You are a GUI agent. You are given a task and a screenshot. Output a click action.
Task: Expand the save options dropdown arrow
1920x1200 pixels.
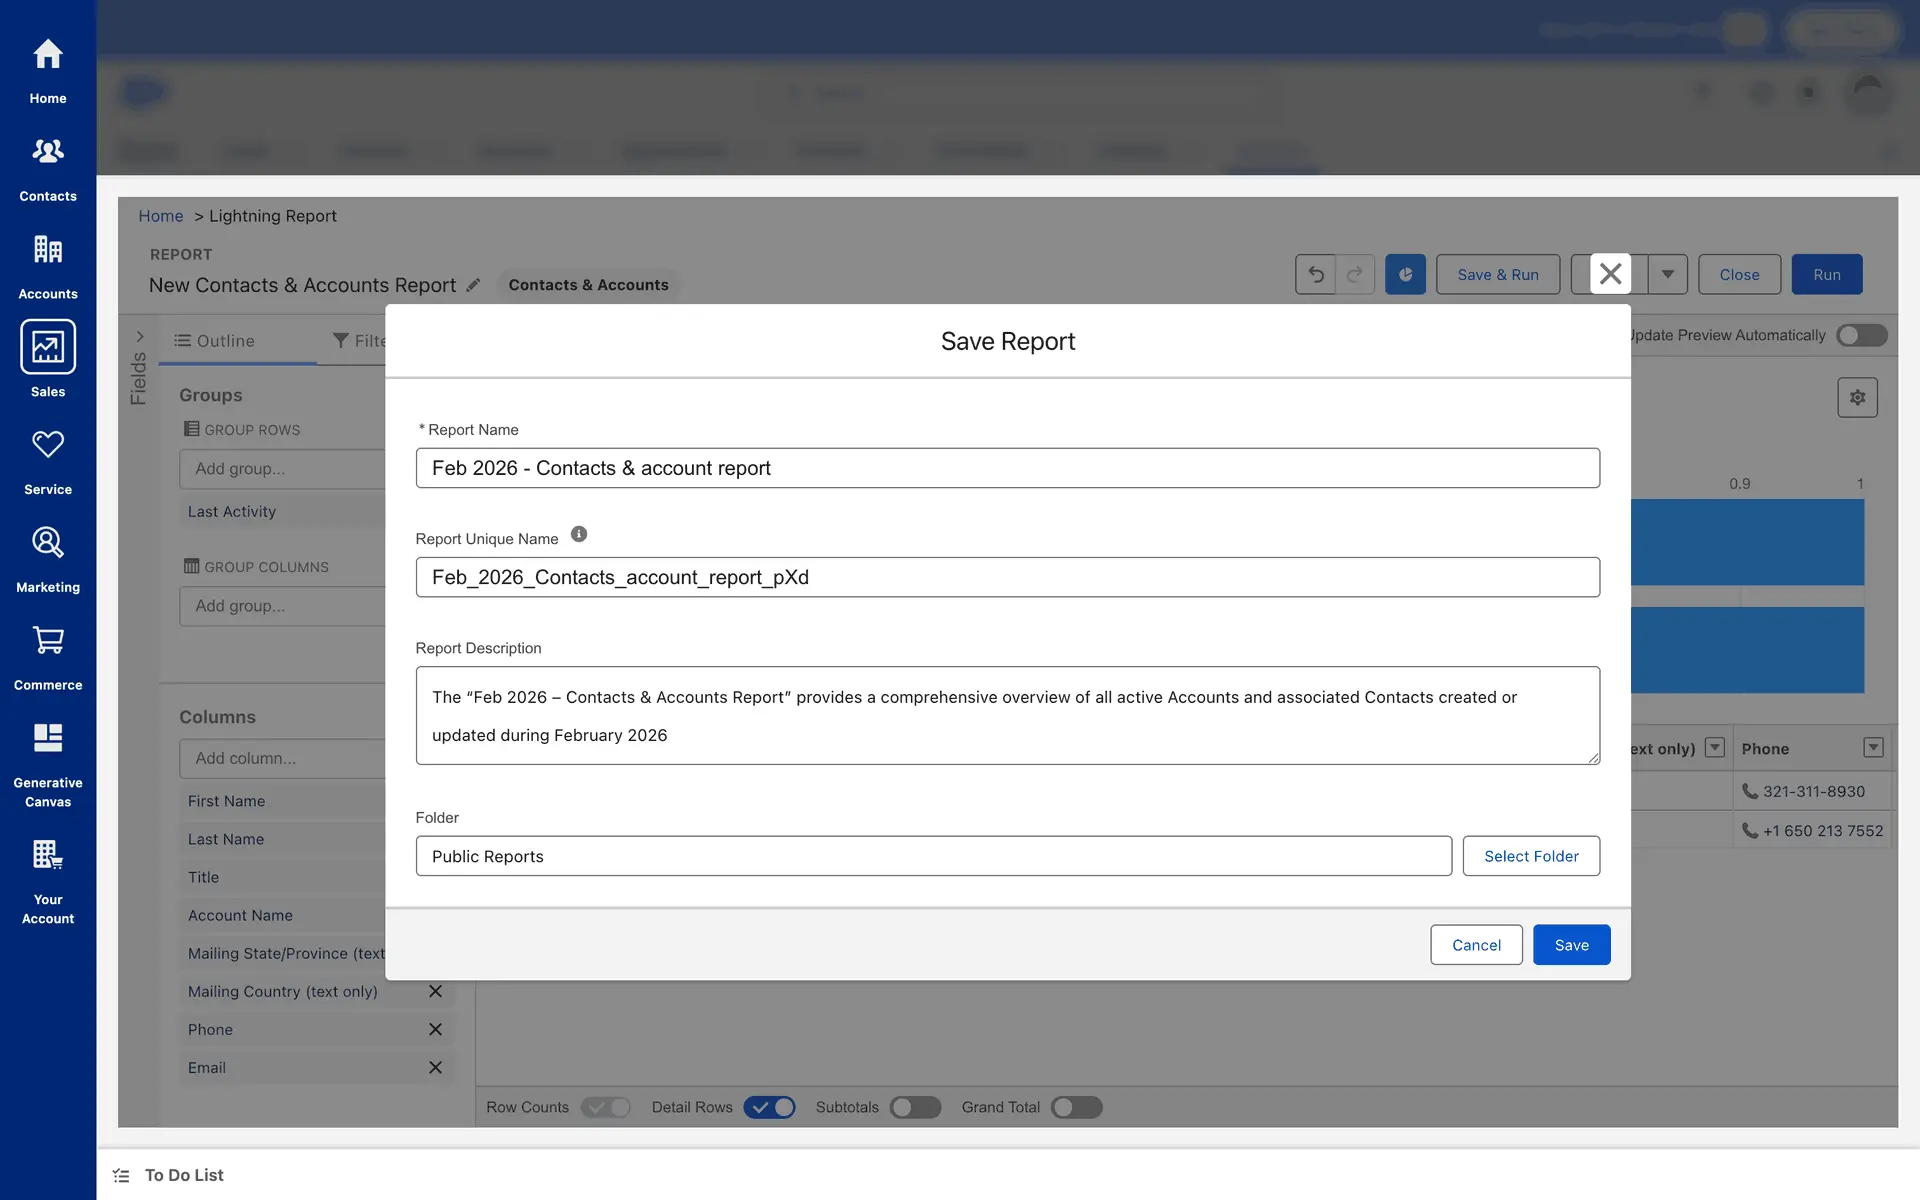(1667, 274)
